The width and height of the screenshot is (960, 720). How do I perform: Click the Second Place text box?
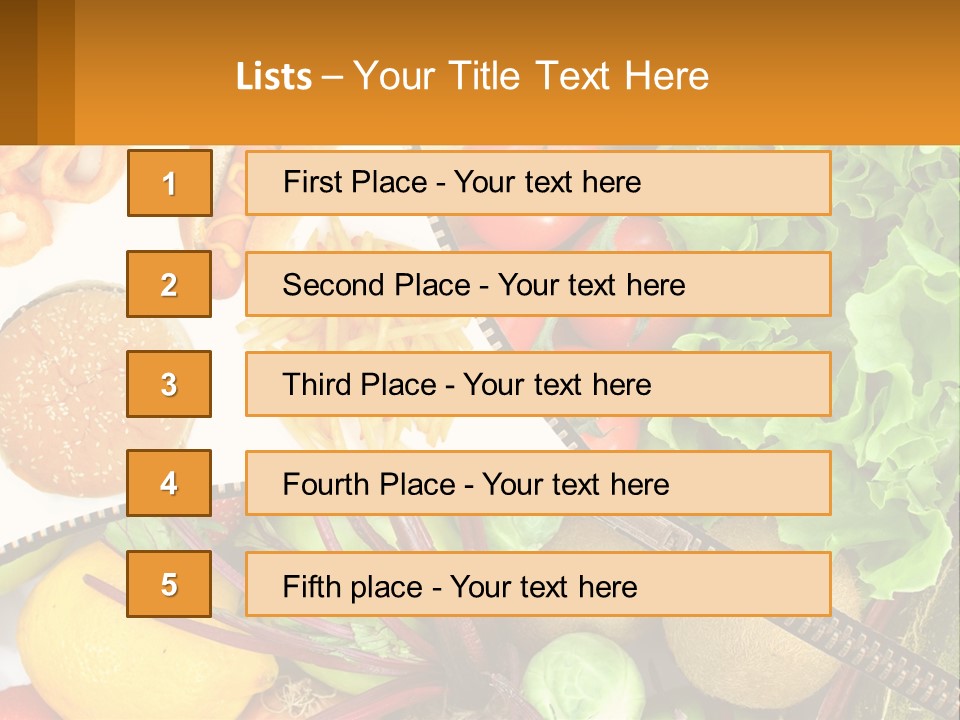pos(538,284)
